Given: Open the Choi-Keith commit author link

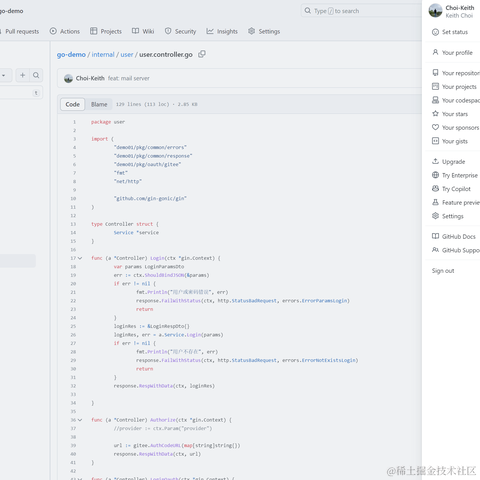Looking at the screenshot, I should click(x=90, y=78).
